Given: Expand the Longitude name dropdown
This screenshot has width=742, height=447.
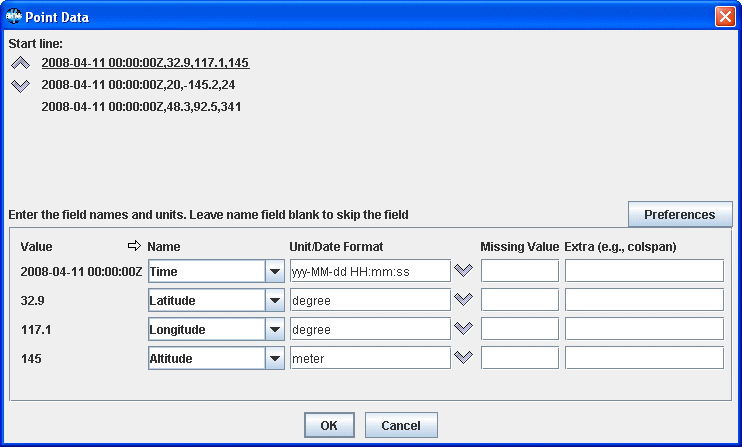Looking at the screenshot, I should pyautogui.click(x=274, y=329).
